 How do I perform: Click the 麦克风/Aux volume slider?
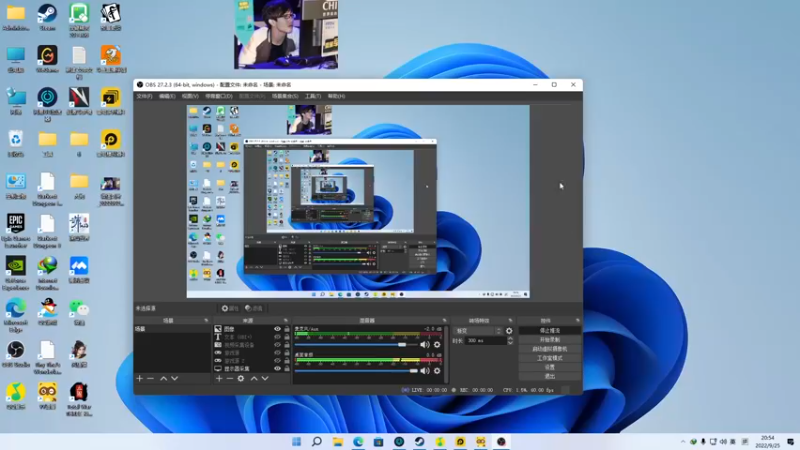(357, 345)
